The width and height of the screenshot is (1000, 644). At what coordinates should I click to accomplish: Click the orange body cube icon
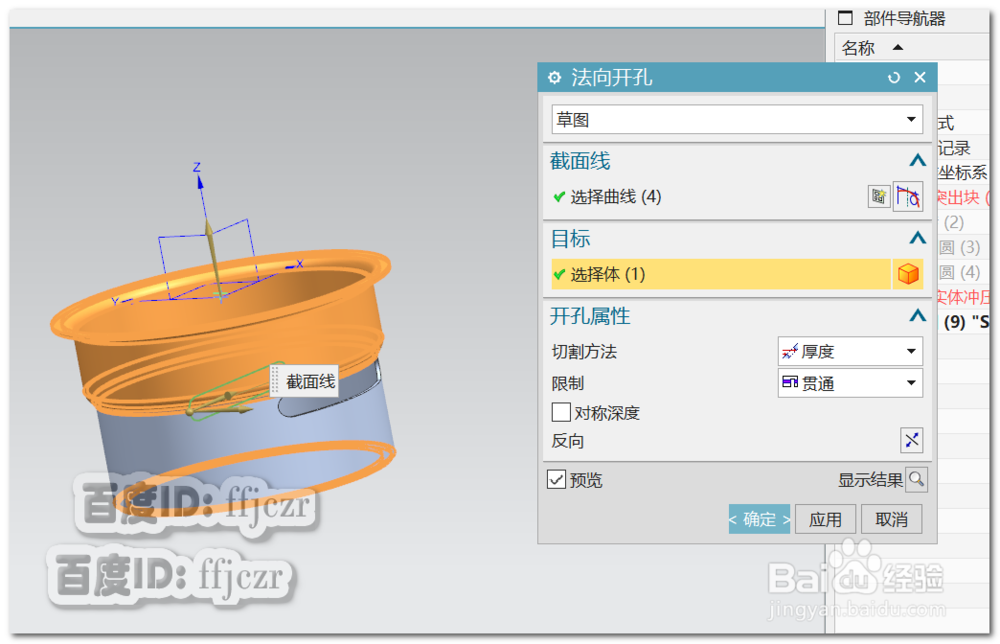coord(908,274)
